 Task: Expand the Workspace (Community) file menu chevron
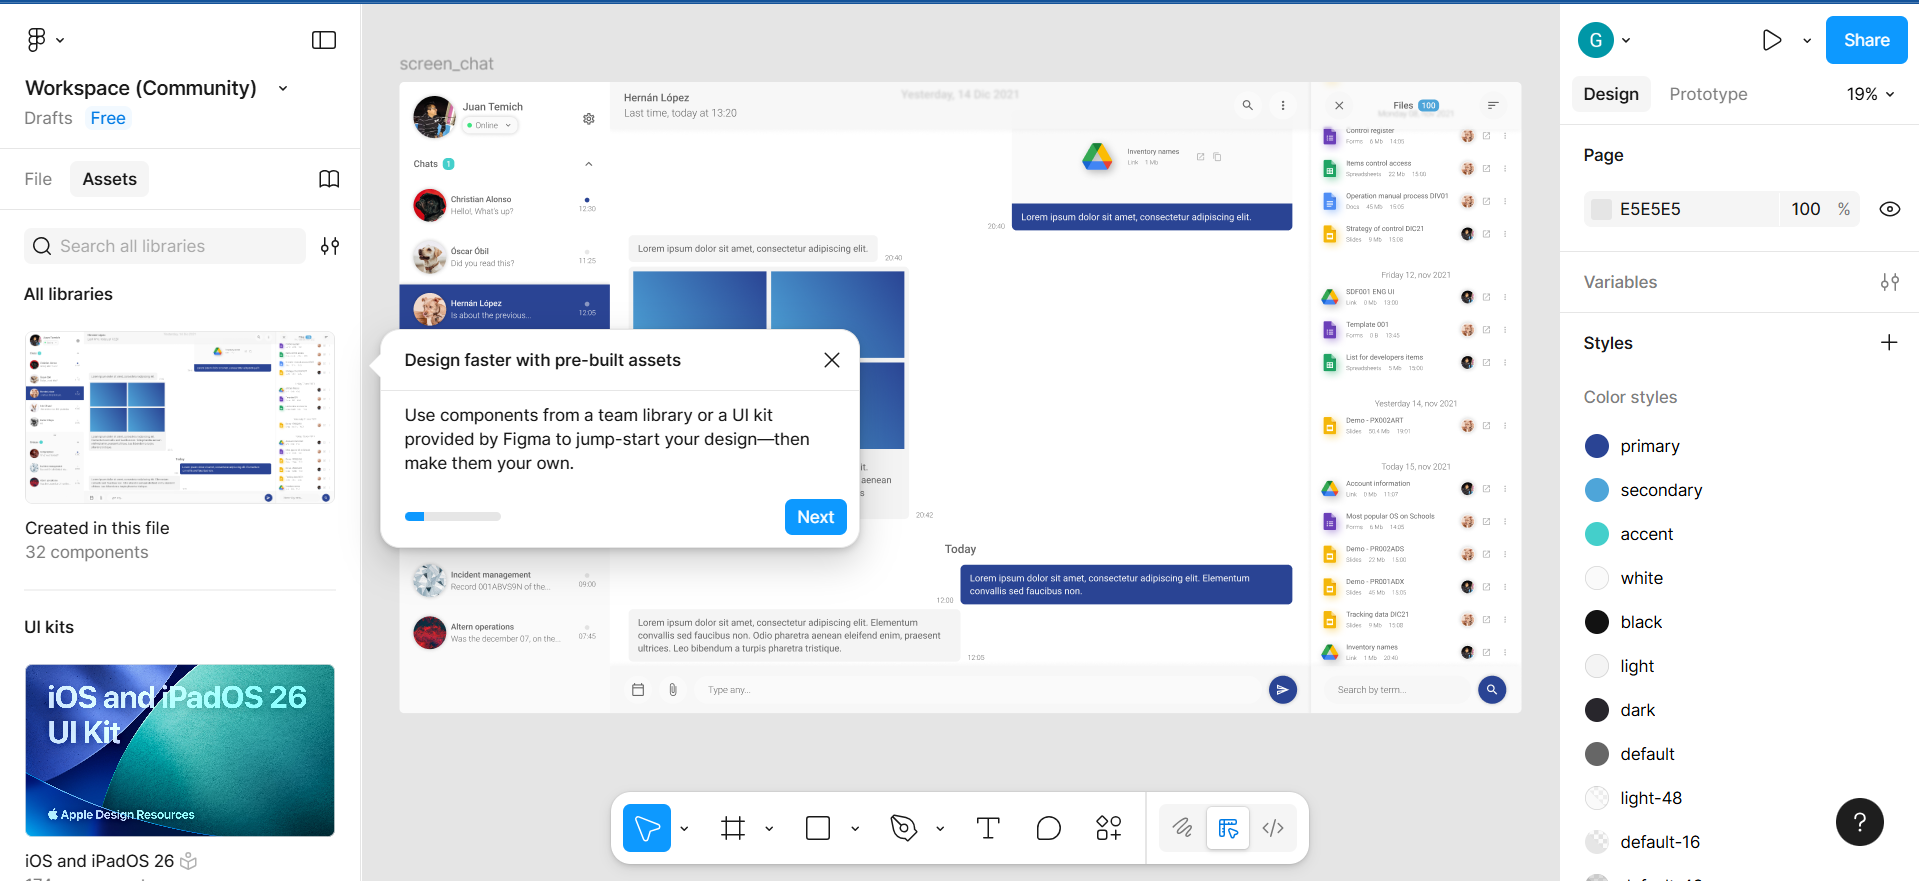coord(283,88)
